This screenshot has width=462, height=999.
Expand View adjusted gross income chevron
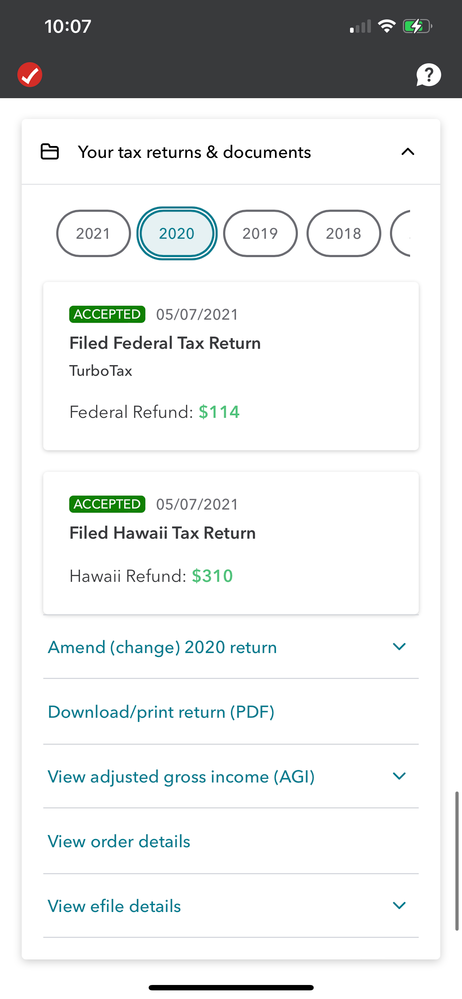coord(400,777)
